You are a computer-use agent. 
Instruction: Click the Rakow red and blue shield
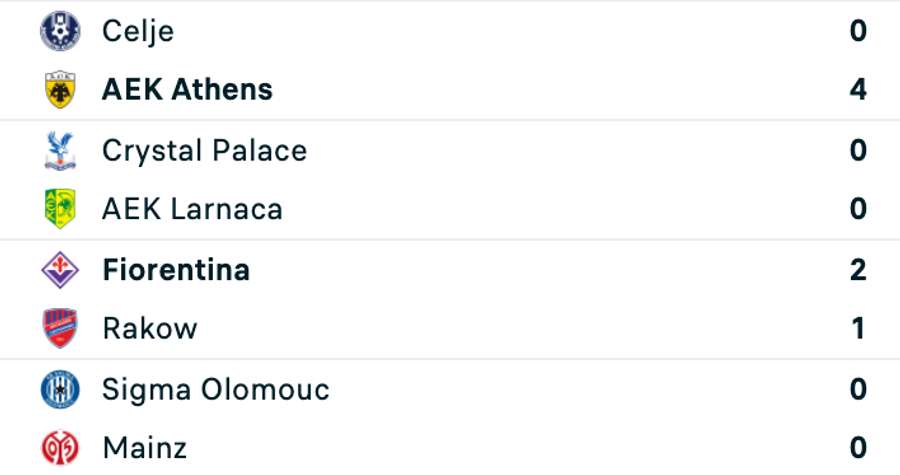pos(60,328)
